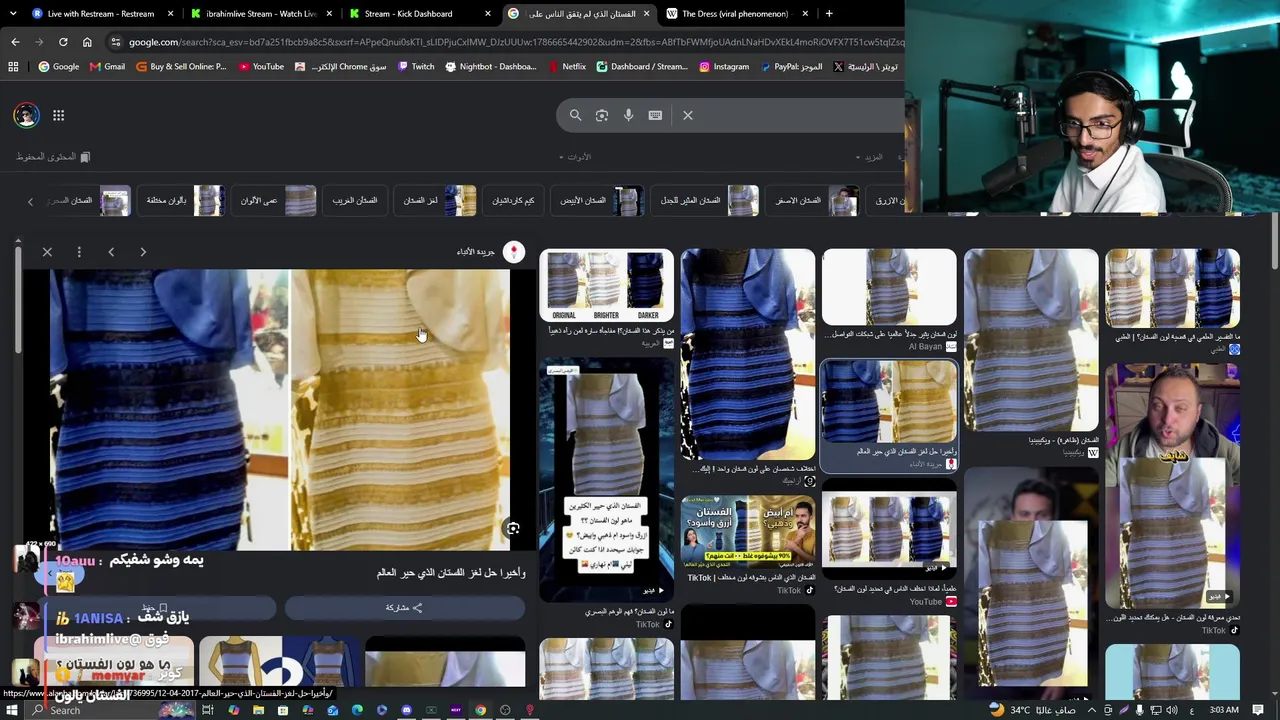The width and height of the screenshot is (1280, 720).
Task: Open the Netflix bookmark
Action: click(567, 67)
